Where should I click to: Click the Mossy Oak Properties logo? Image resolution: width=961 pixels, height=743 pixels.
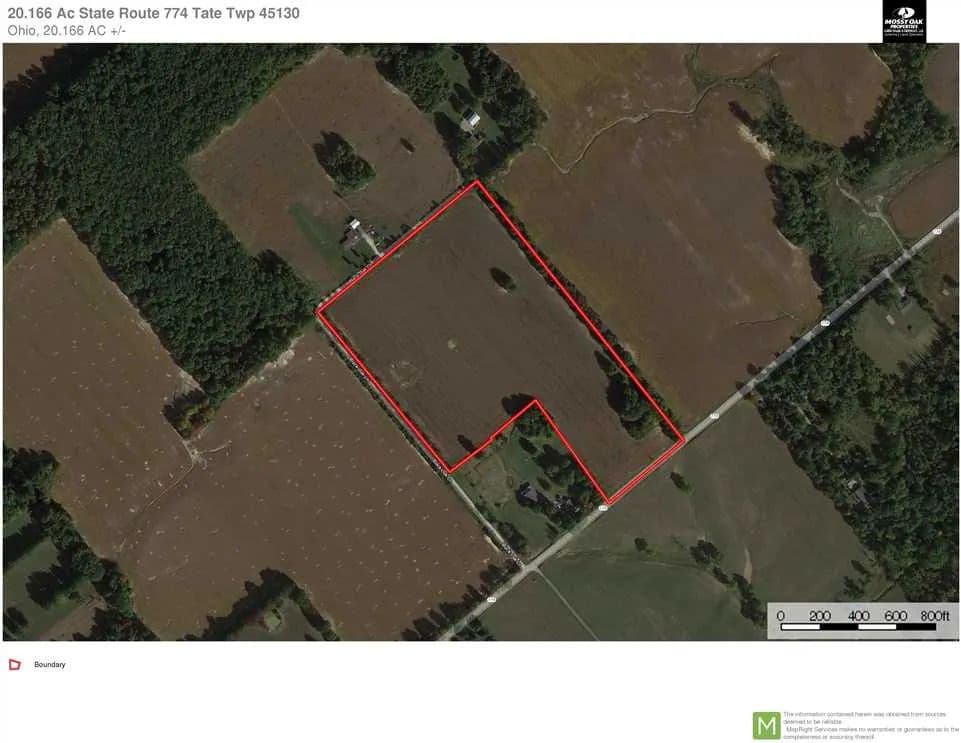click(904, 21)
